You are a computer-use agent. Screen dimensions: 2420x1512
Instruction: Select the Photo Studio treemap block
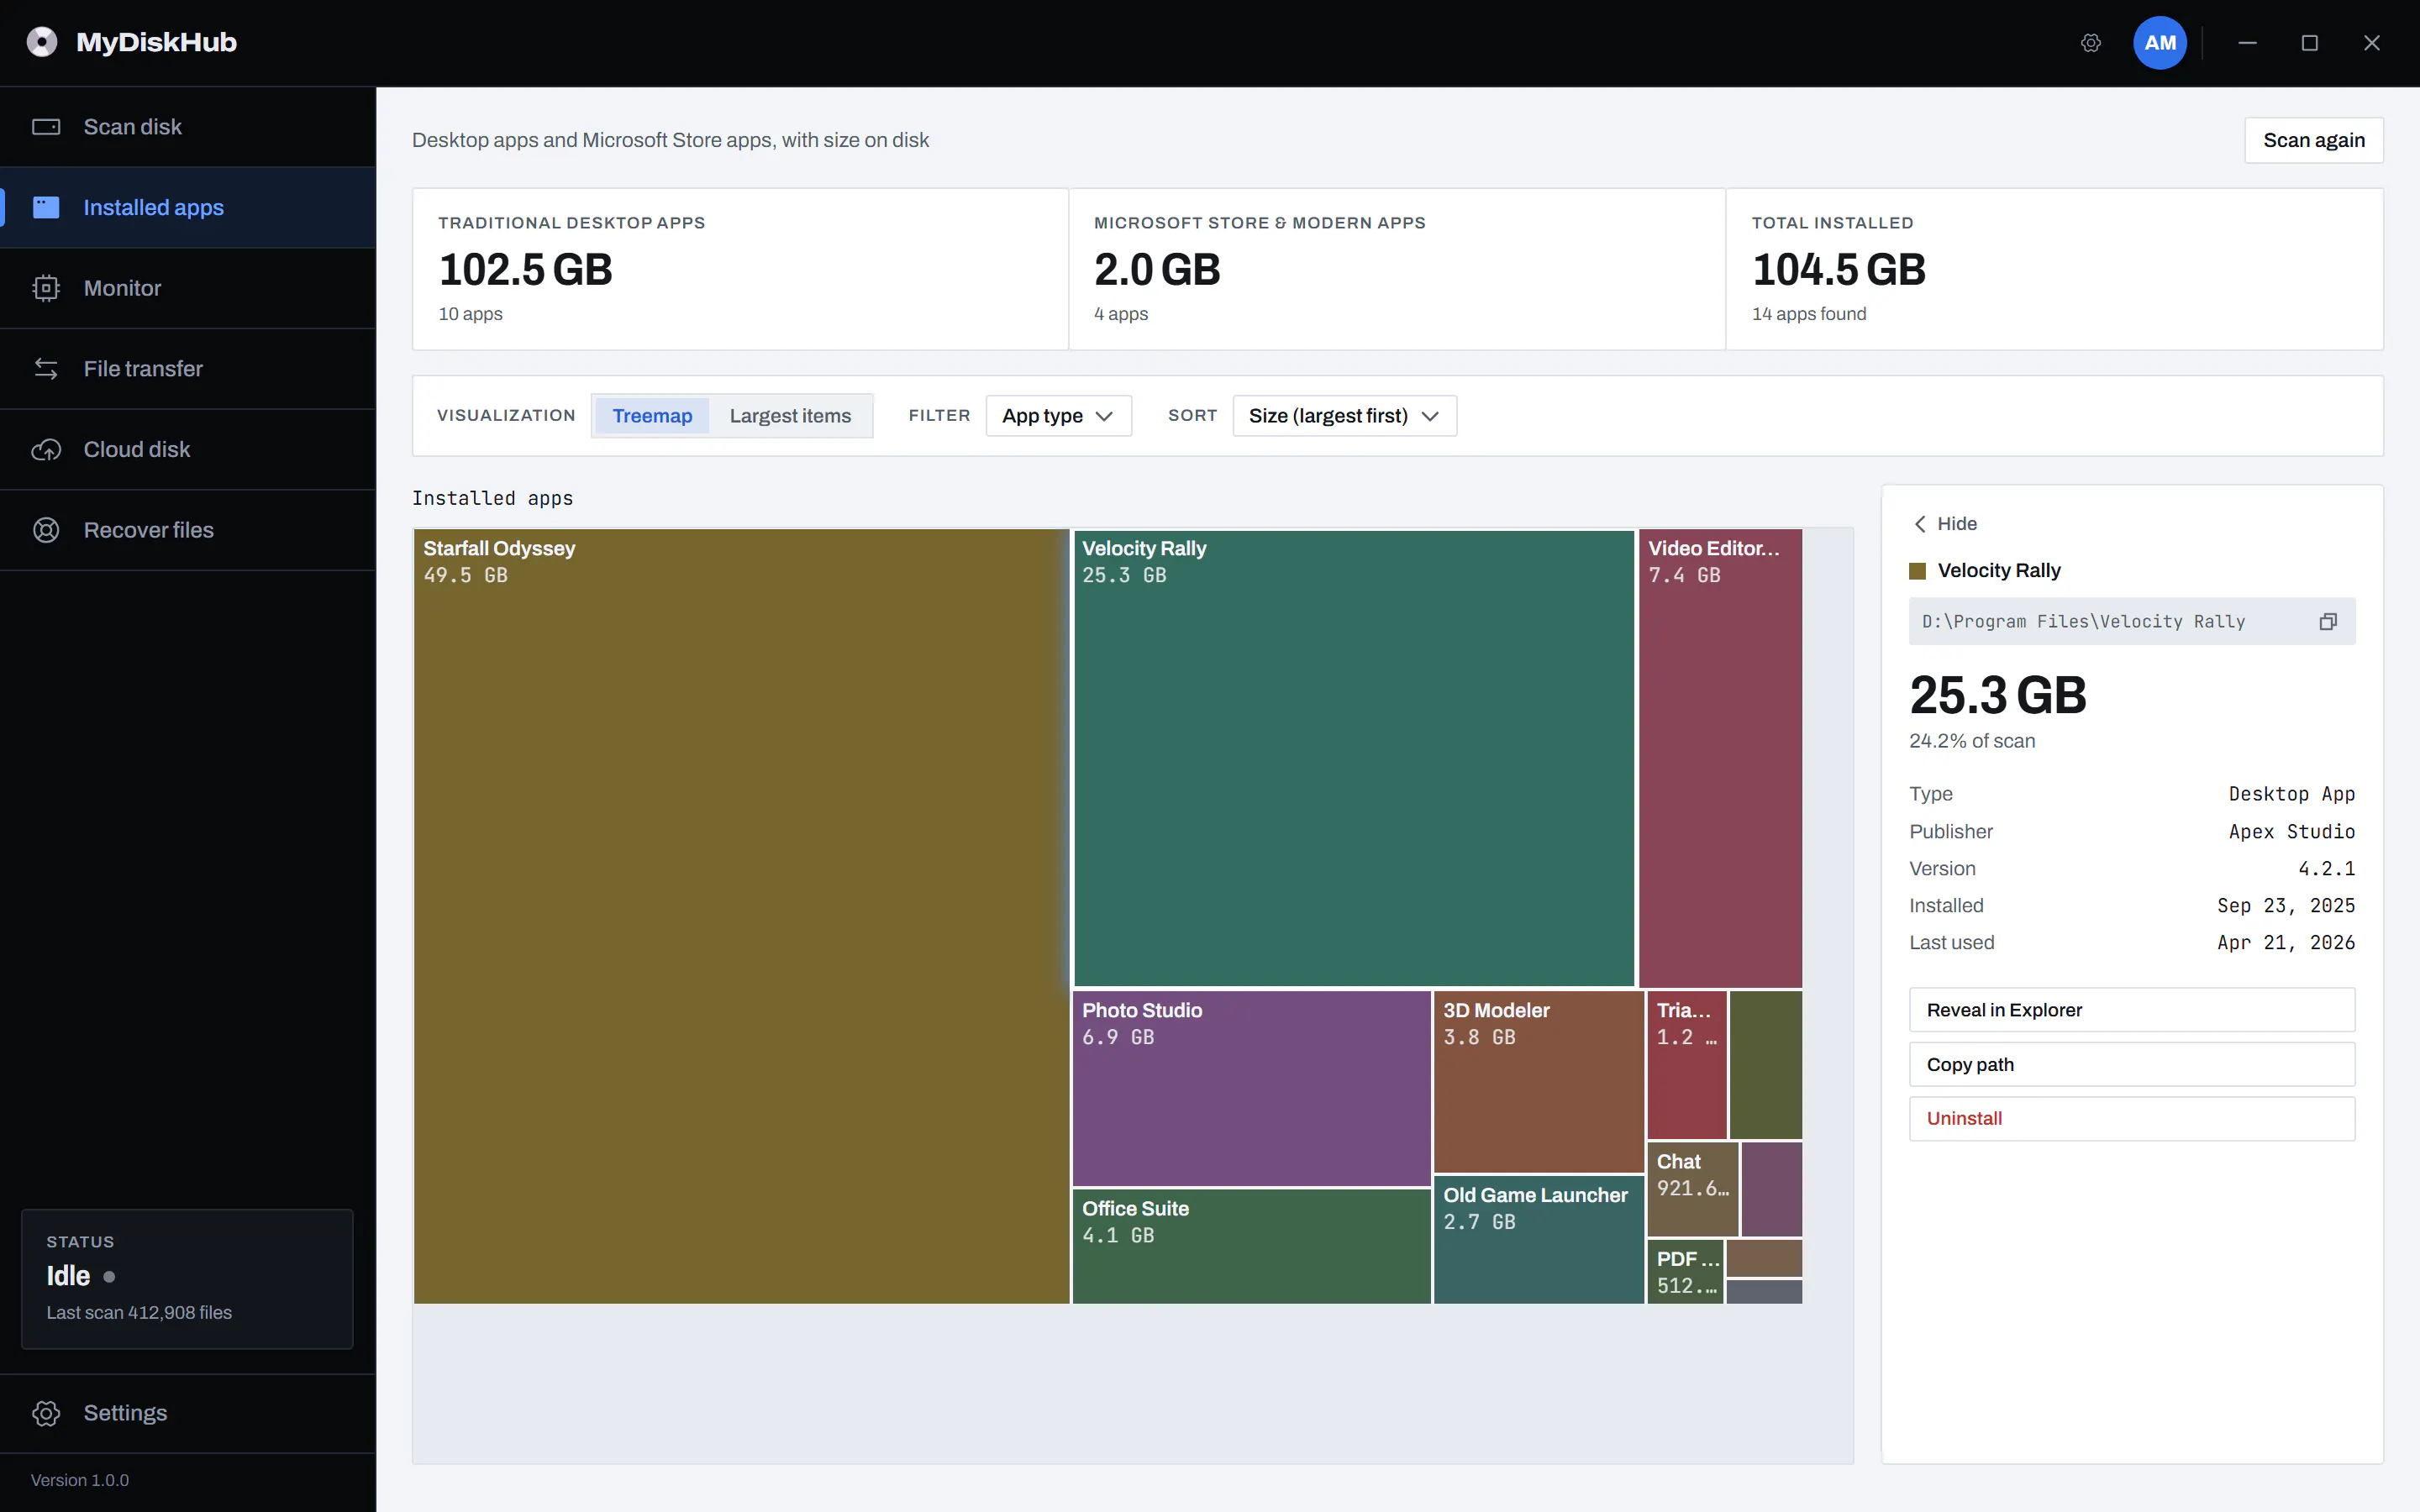(1251, 1088)
